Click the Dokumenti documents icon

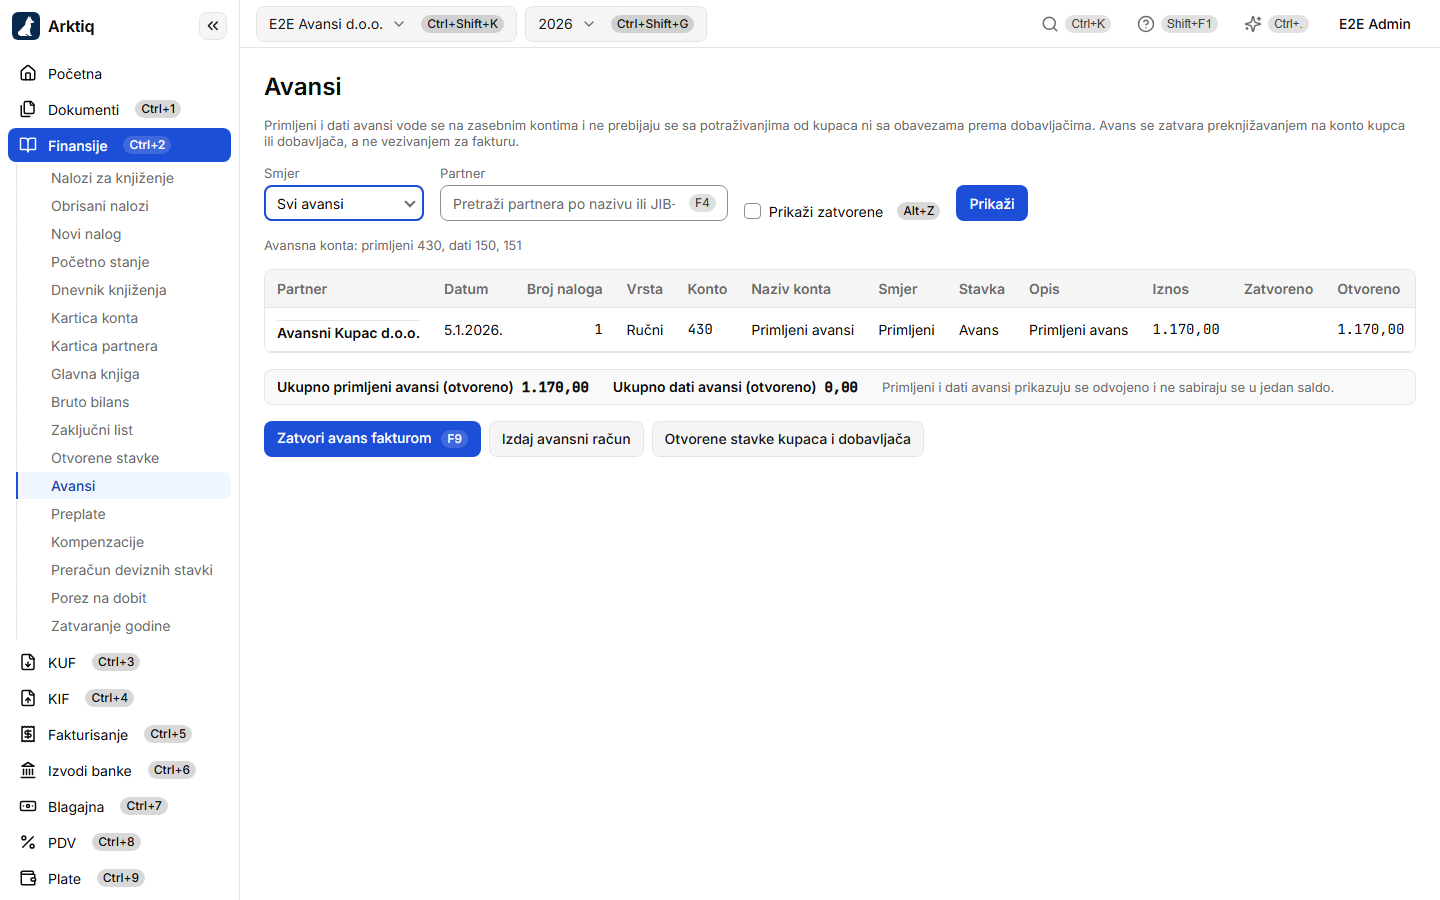coord(28,109)
